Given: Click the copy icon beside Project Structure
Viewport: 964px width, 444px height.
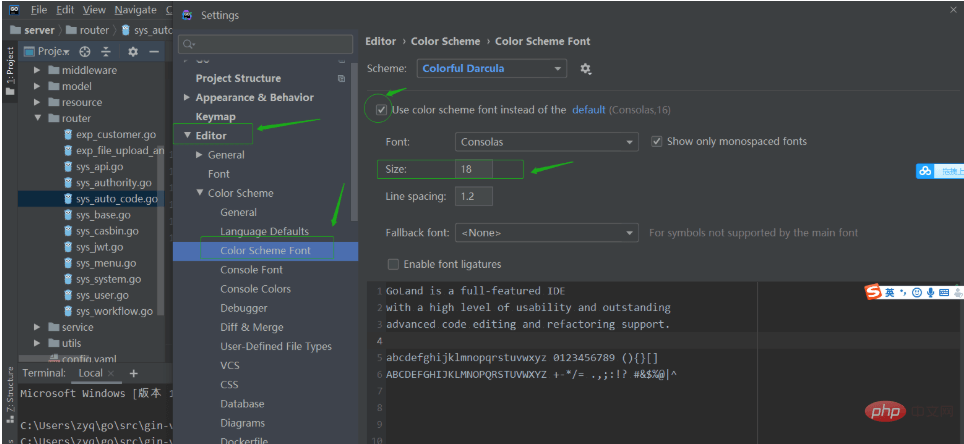Looking at the screenshot, I should click(342, 79).
